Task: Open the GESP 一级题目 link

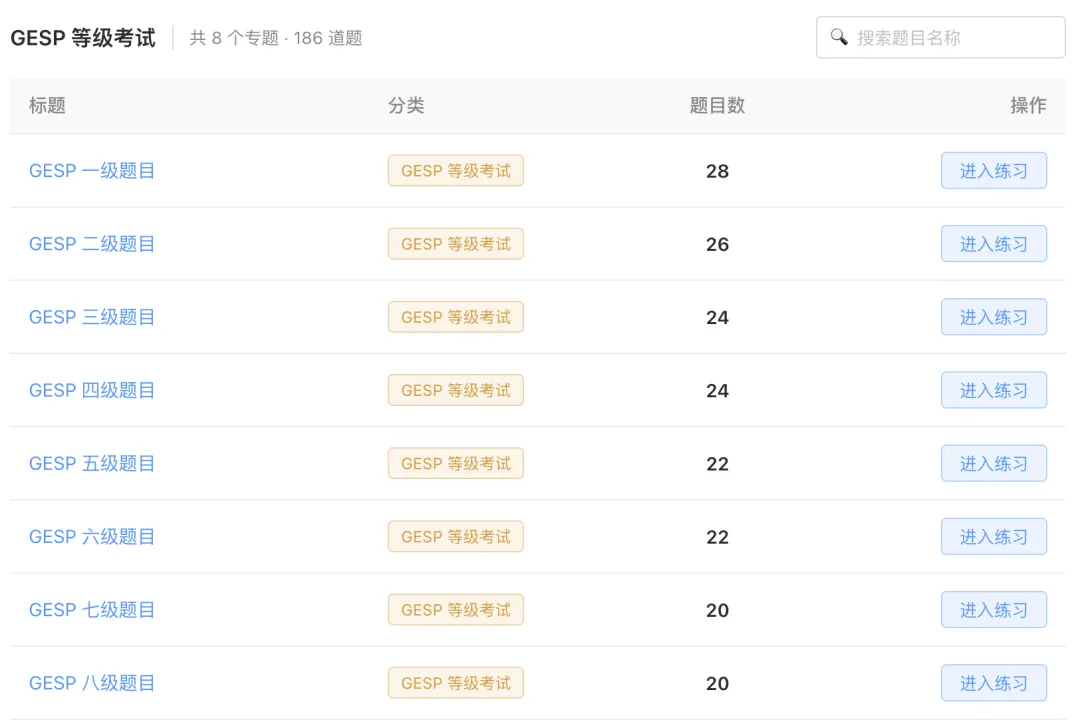Action: (x=92, y=171)
